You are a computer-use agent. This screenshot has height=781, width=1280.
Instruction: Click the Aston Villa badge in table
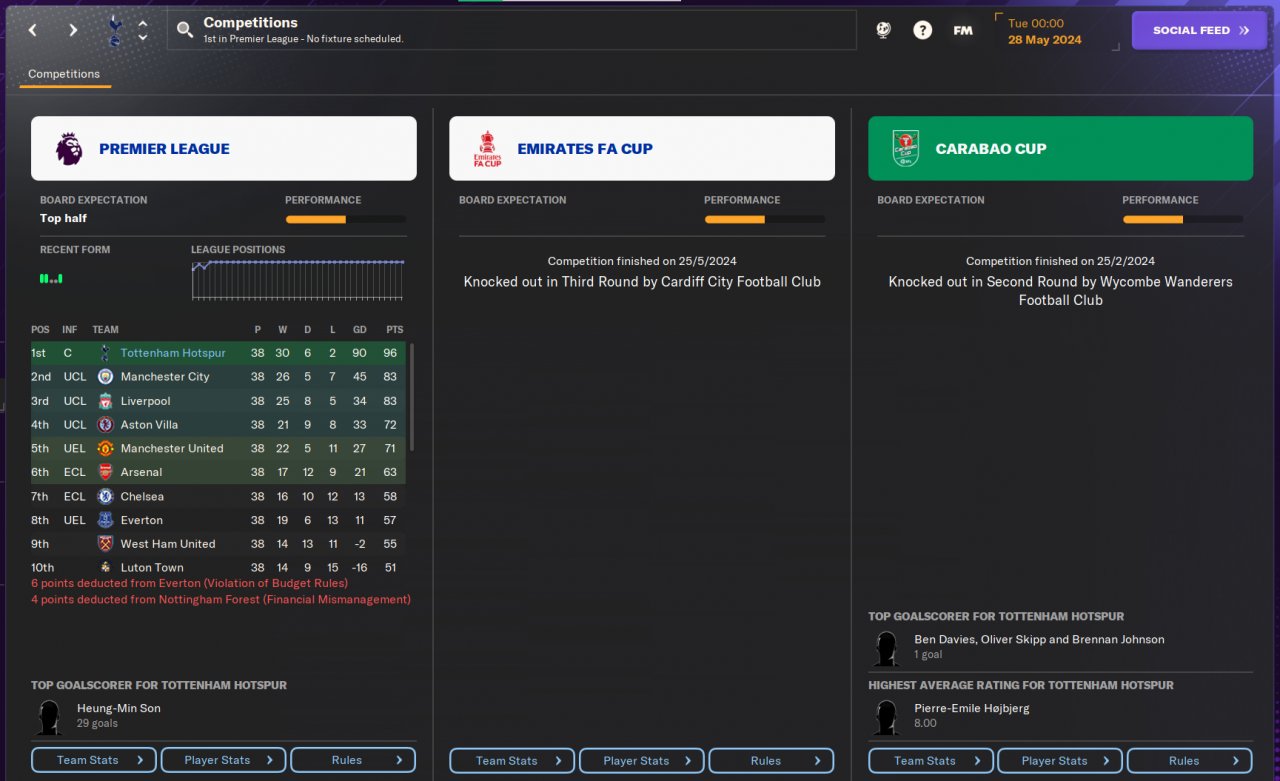click(105, 425)
